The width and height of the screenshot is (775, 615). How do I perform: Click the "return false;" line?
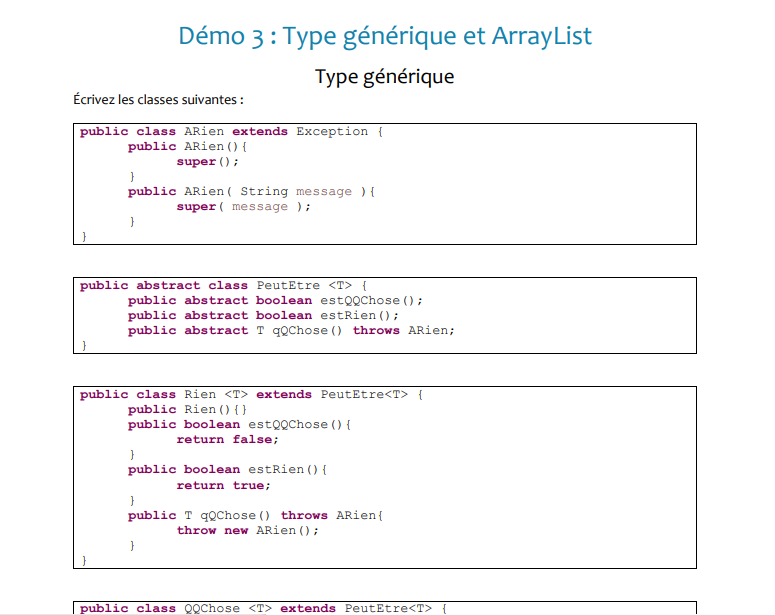227,439
